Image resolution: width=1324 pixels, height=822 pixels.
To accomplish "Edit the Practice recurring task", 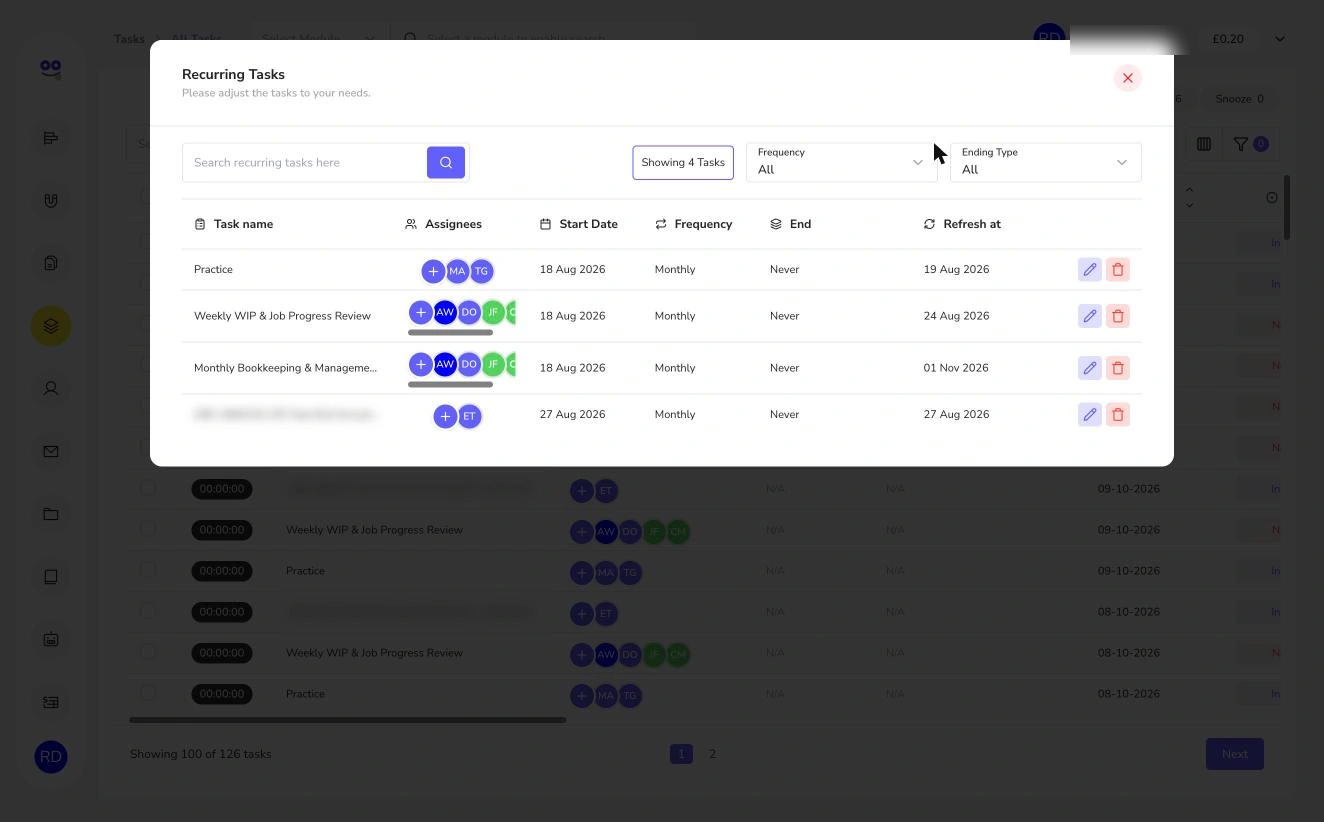I will click(x=1090, y=269).
